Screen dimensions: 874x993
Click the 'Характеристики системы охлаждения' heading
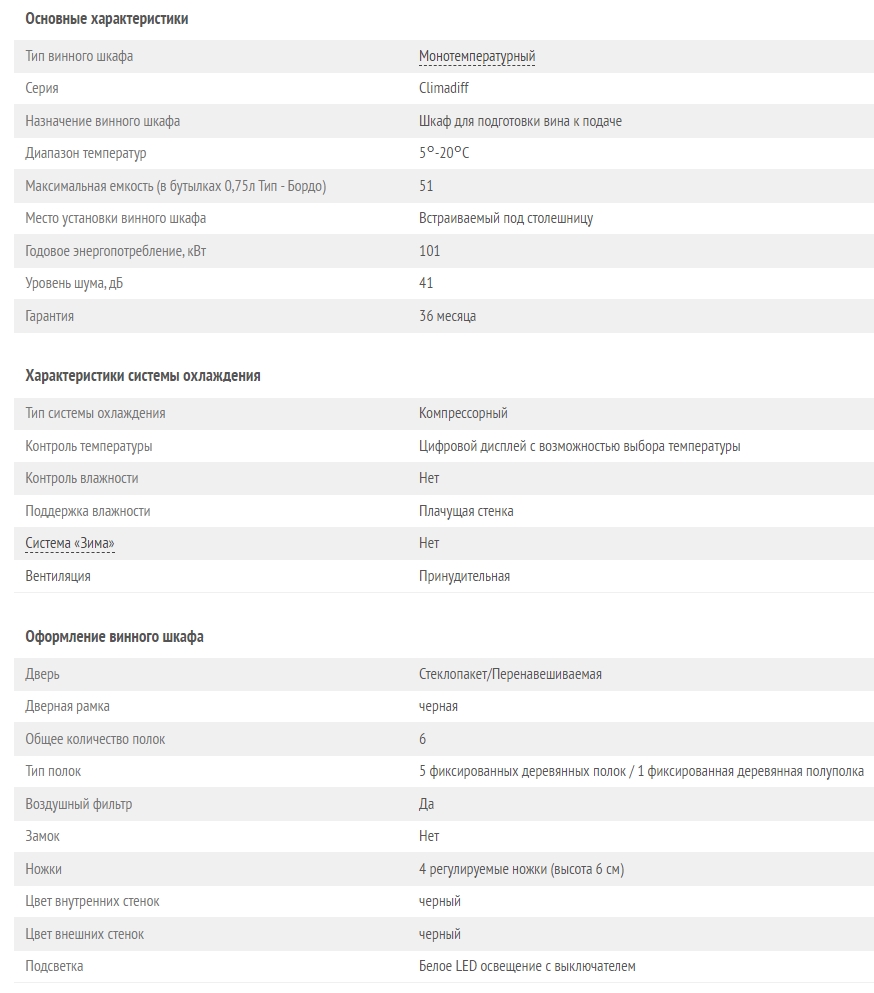[x=143, y=376]
